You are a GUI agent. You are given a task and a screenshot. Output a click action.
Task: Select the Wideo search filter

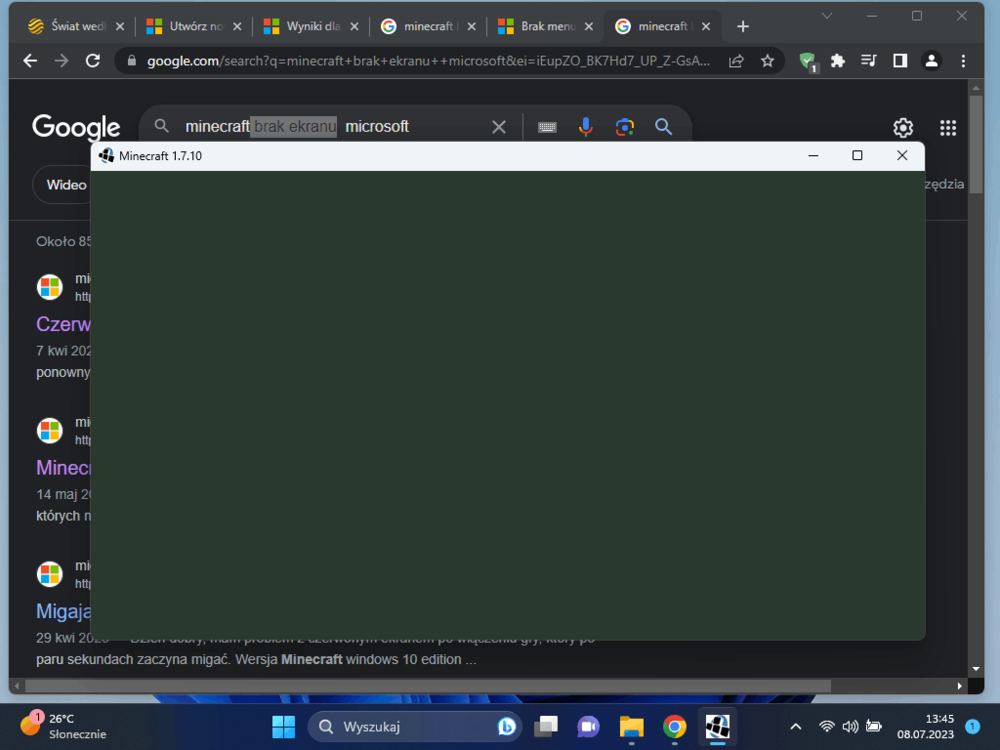[62, 185]
